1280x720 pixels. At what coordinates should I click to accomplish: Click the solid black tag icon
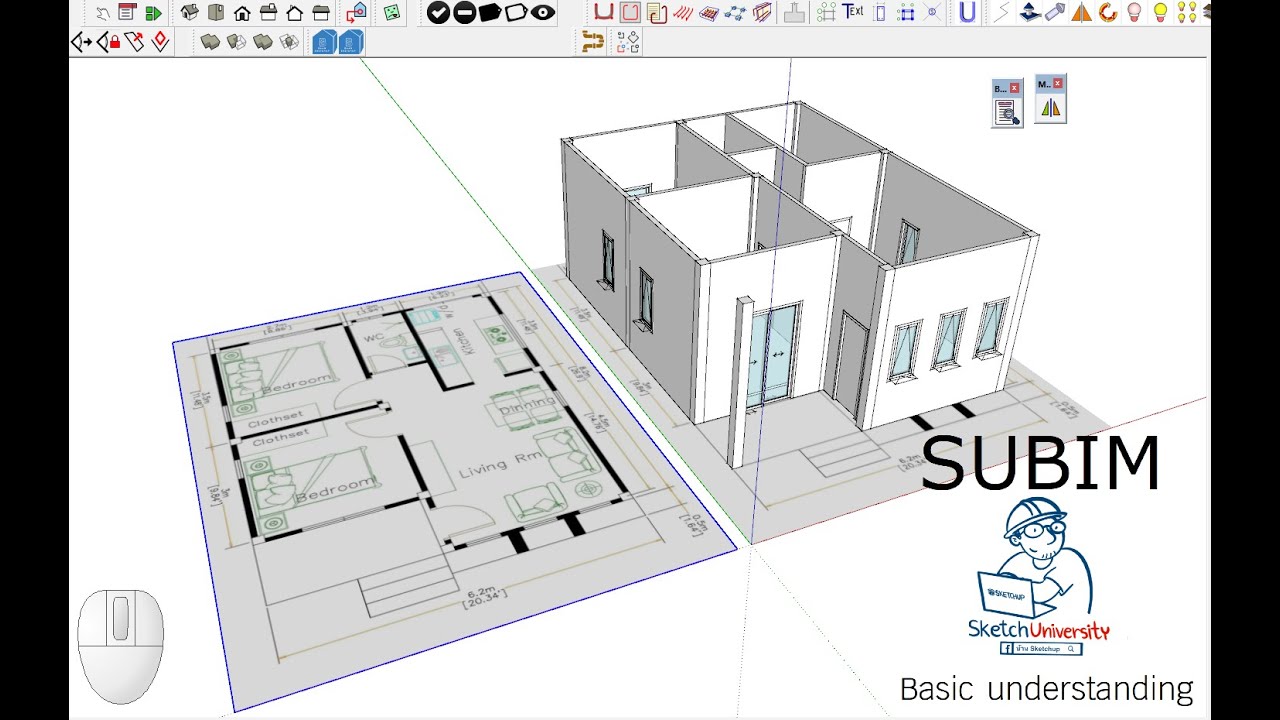(x=490, y=13)
